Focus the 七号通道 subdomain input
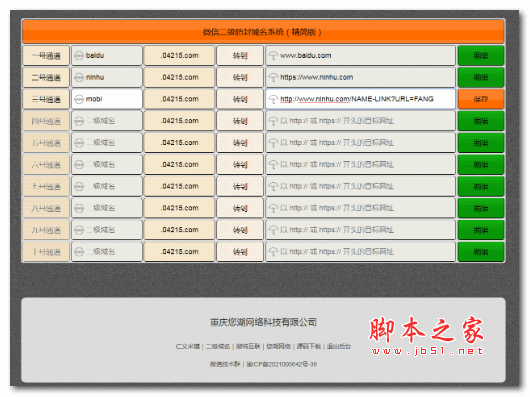The width and height of the screenshot is (530, 397). [107, 187]
